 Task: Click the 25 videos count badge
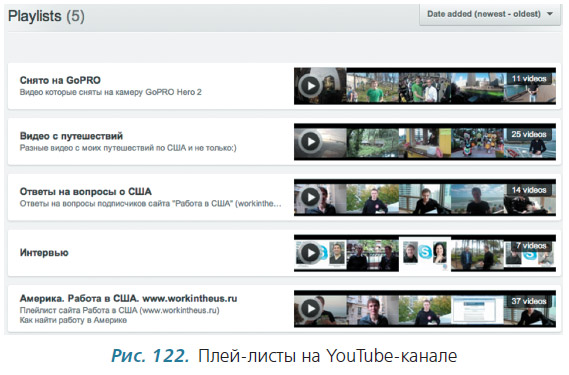529,134
